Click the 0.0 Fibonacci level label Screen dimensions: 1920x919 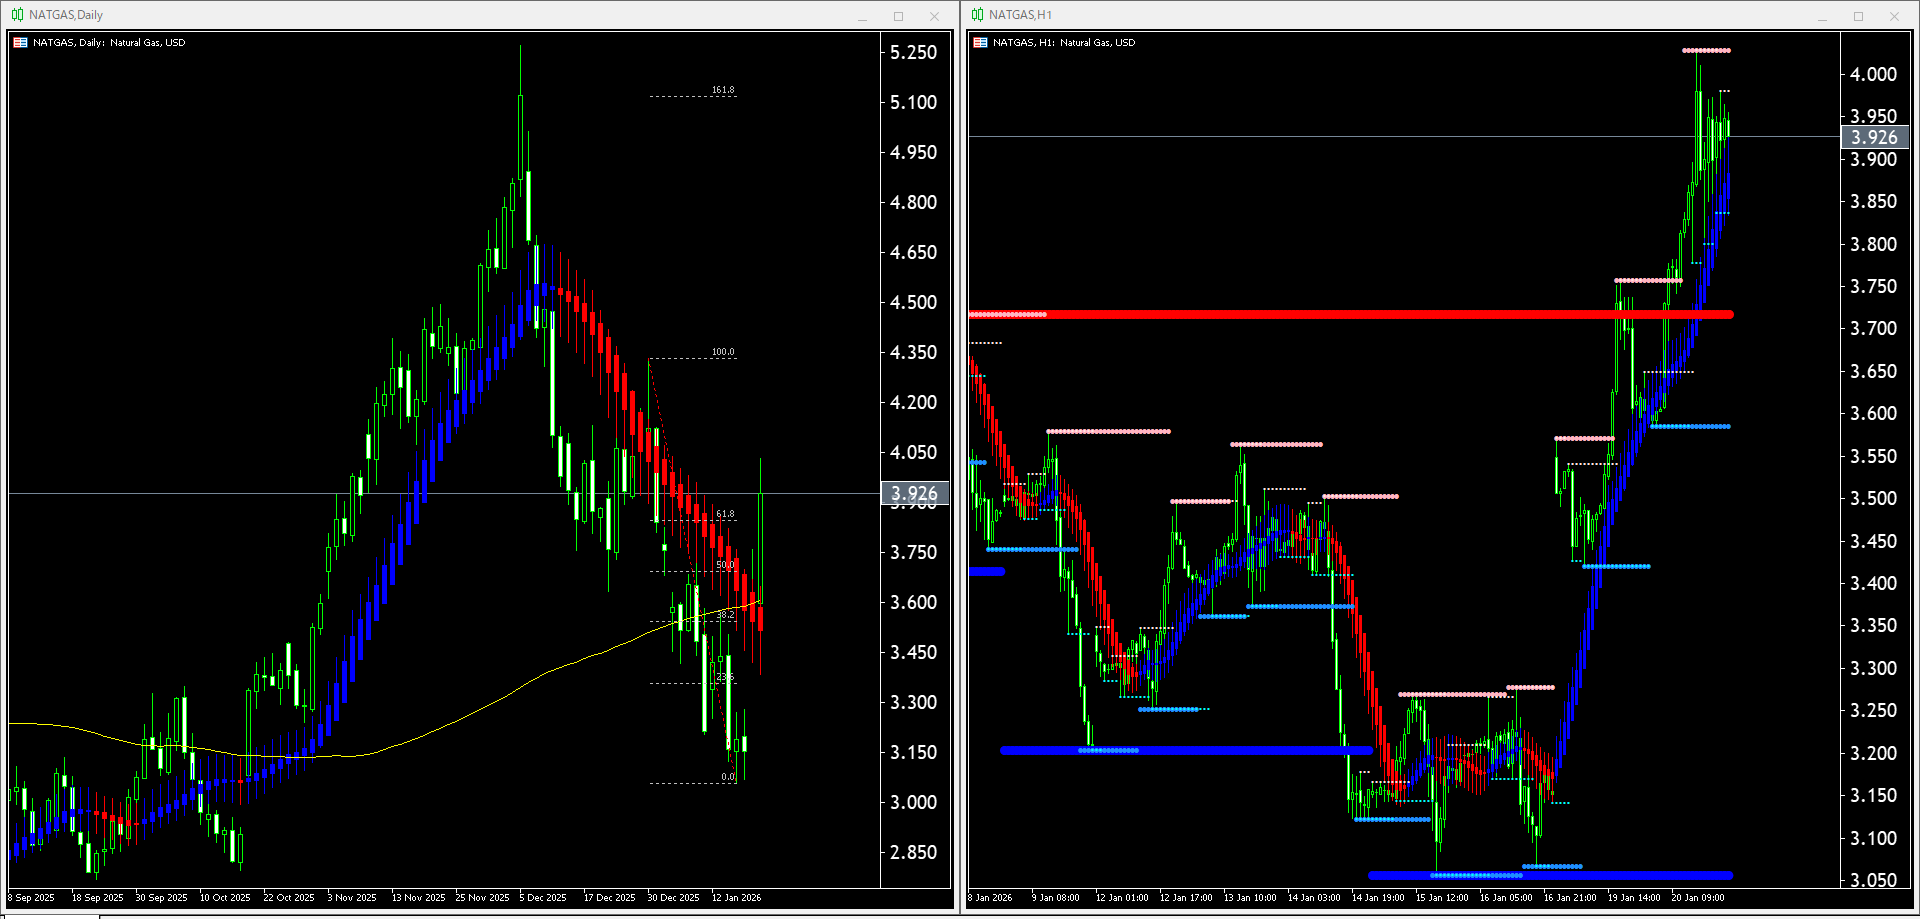tap(728, 777)
